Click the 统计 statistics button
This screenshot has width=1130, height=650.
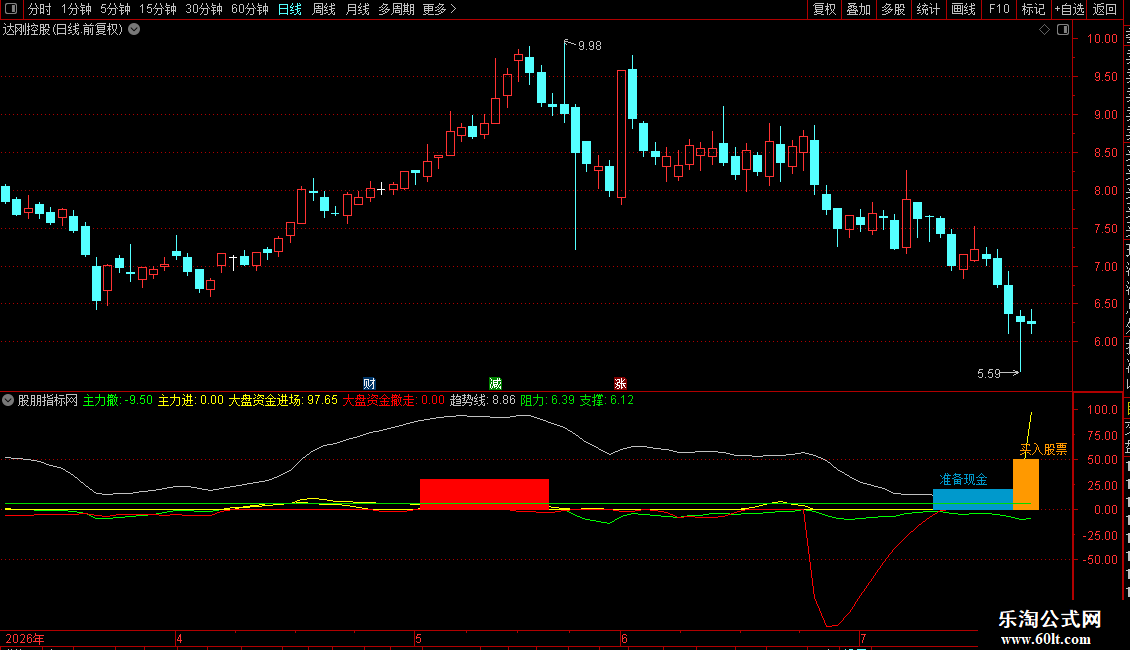tap(928, 9)
